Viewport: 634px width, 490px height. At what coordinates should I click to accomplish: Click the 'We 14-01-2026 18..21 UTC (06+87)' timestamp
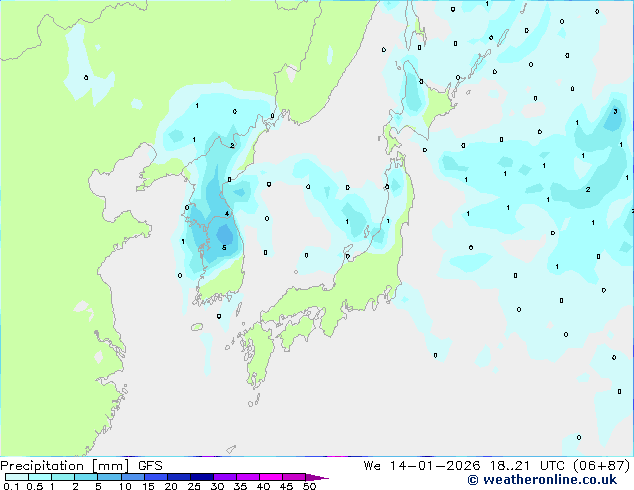497,466
